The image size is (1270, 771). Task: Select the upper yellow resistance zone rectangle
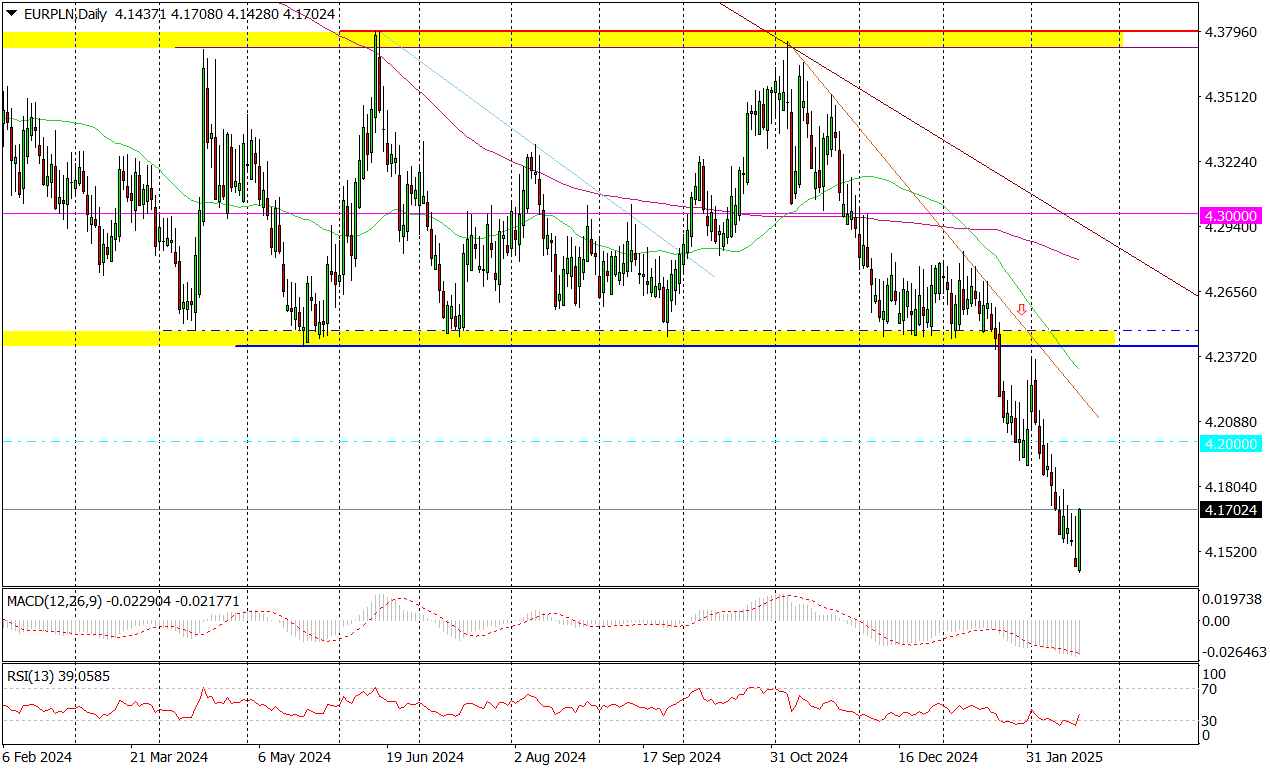pyautogui.click(x=562, y=39)
